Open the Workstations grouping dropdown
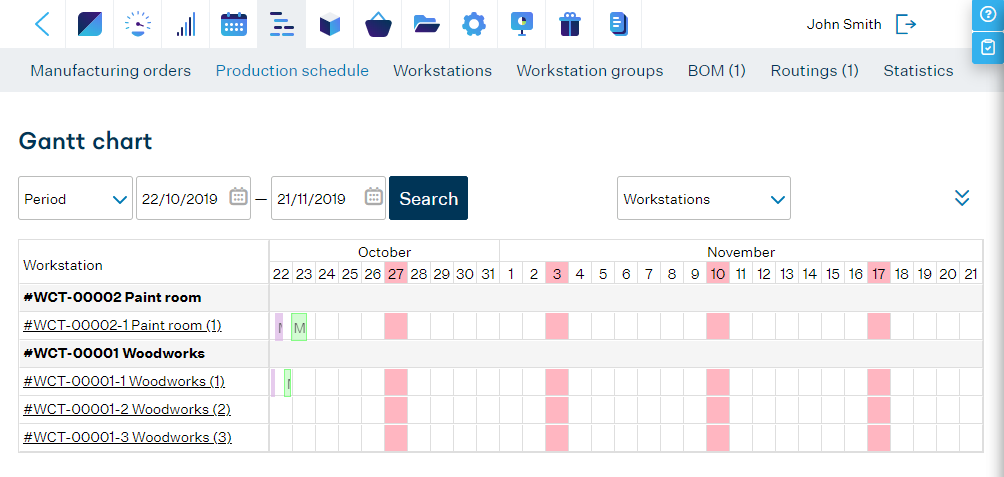The height and width of the screenshot is (477, 1004). coord(704,198)
